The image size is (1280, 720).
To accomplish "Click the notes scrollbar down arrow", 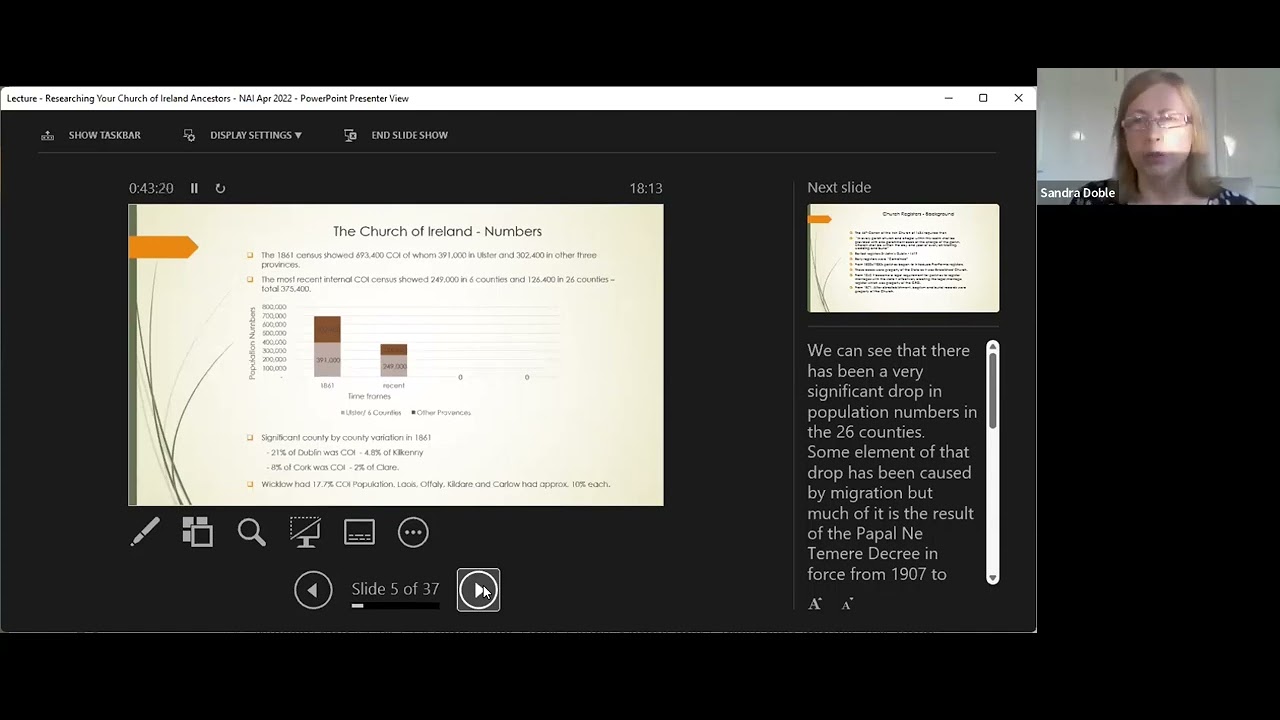I will tap(992, 578).
